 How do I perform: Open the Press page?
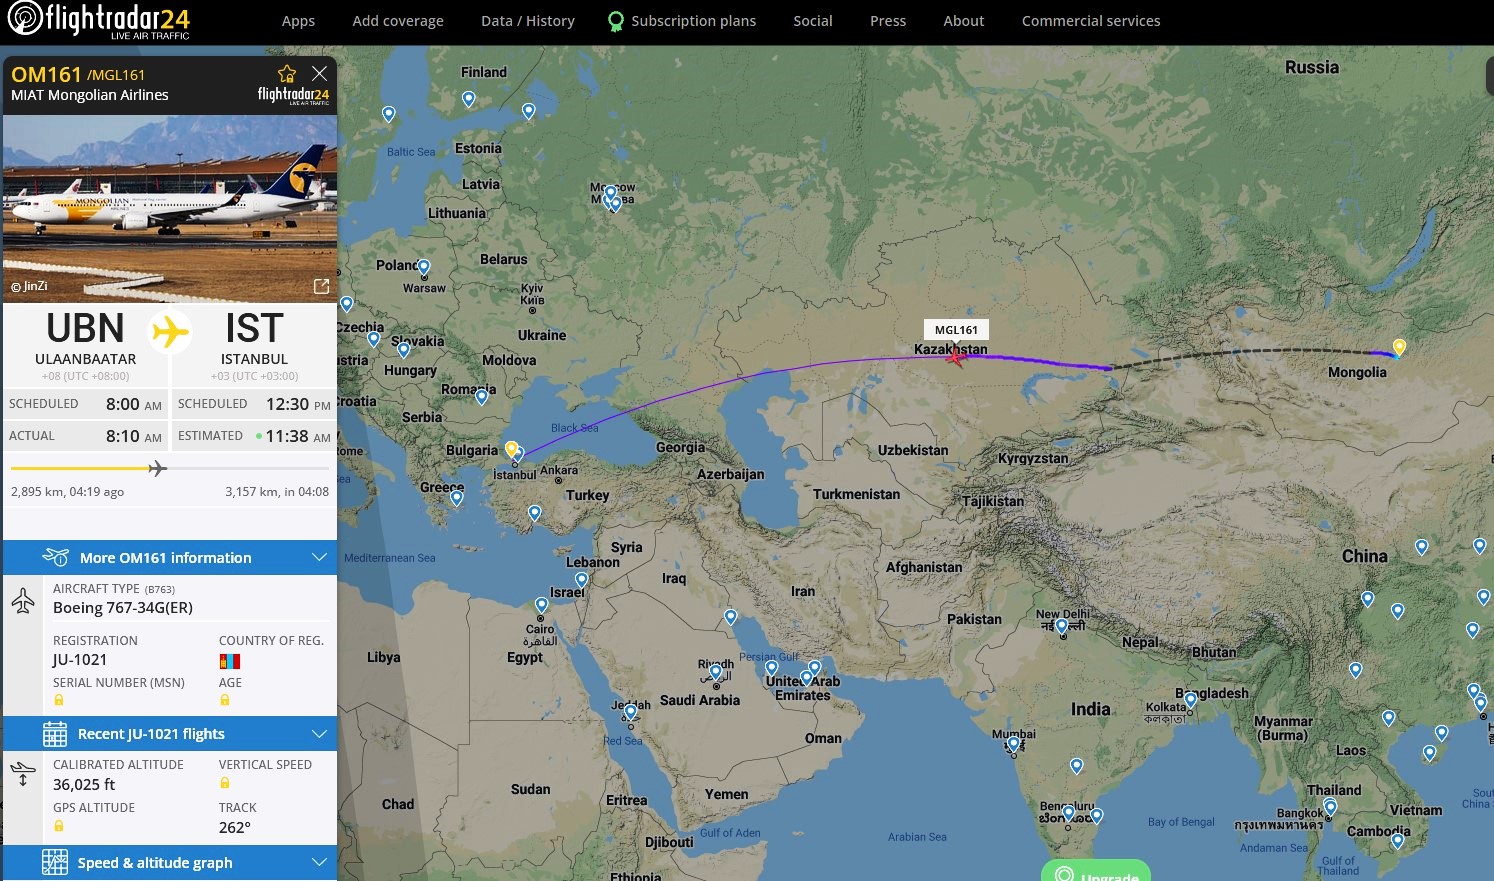[888, 21]
